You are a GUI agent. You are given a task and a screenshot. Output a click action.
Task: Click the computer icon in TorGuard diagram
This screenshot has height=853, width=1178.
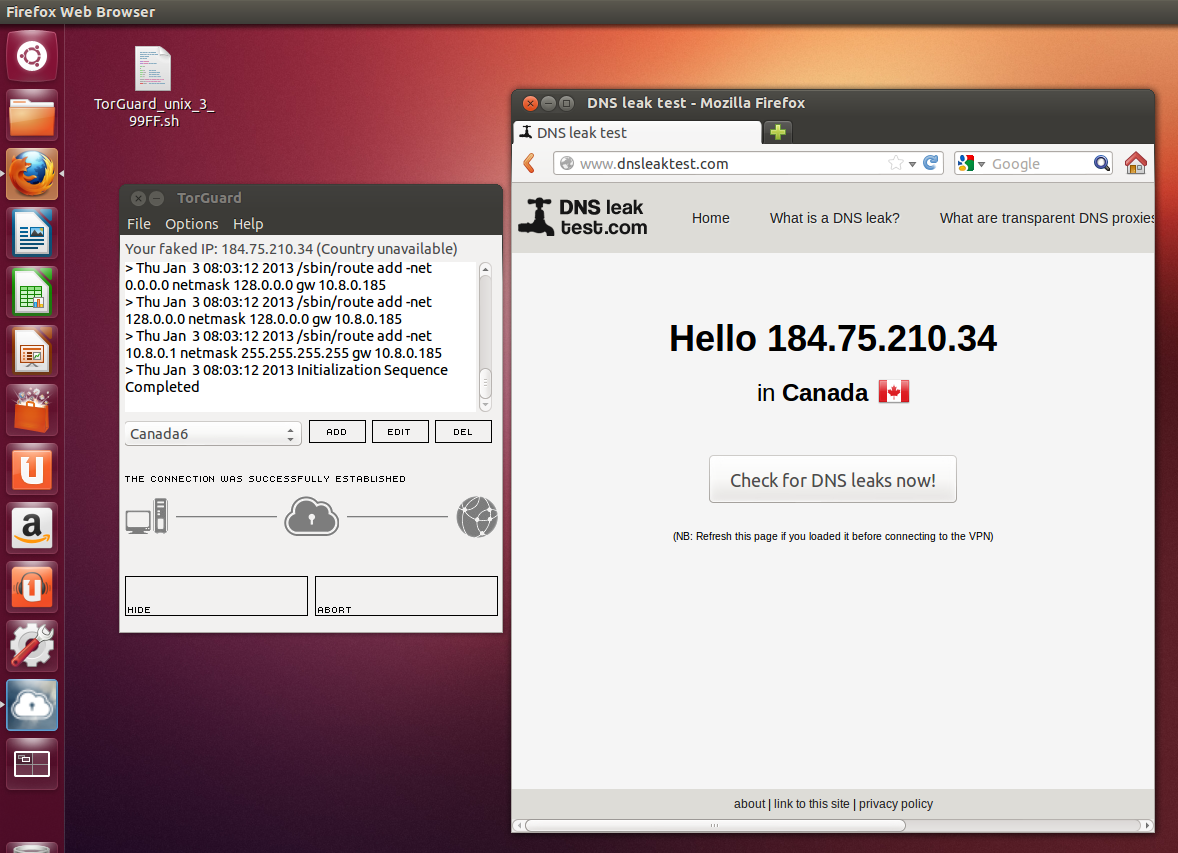[x=146, y=516]
